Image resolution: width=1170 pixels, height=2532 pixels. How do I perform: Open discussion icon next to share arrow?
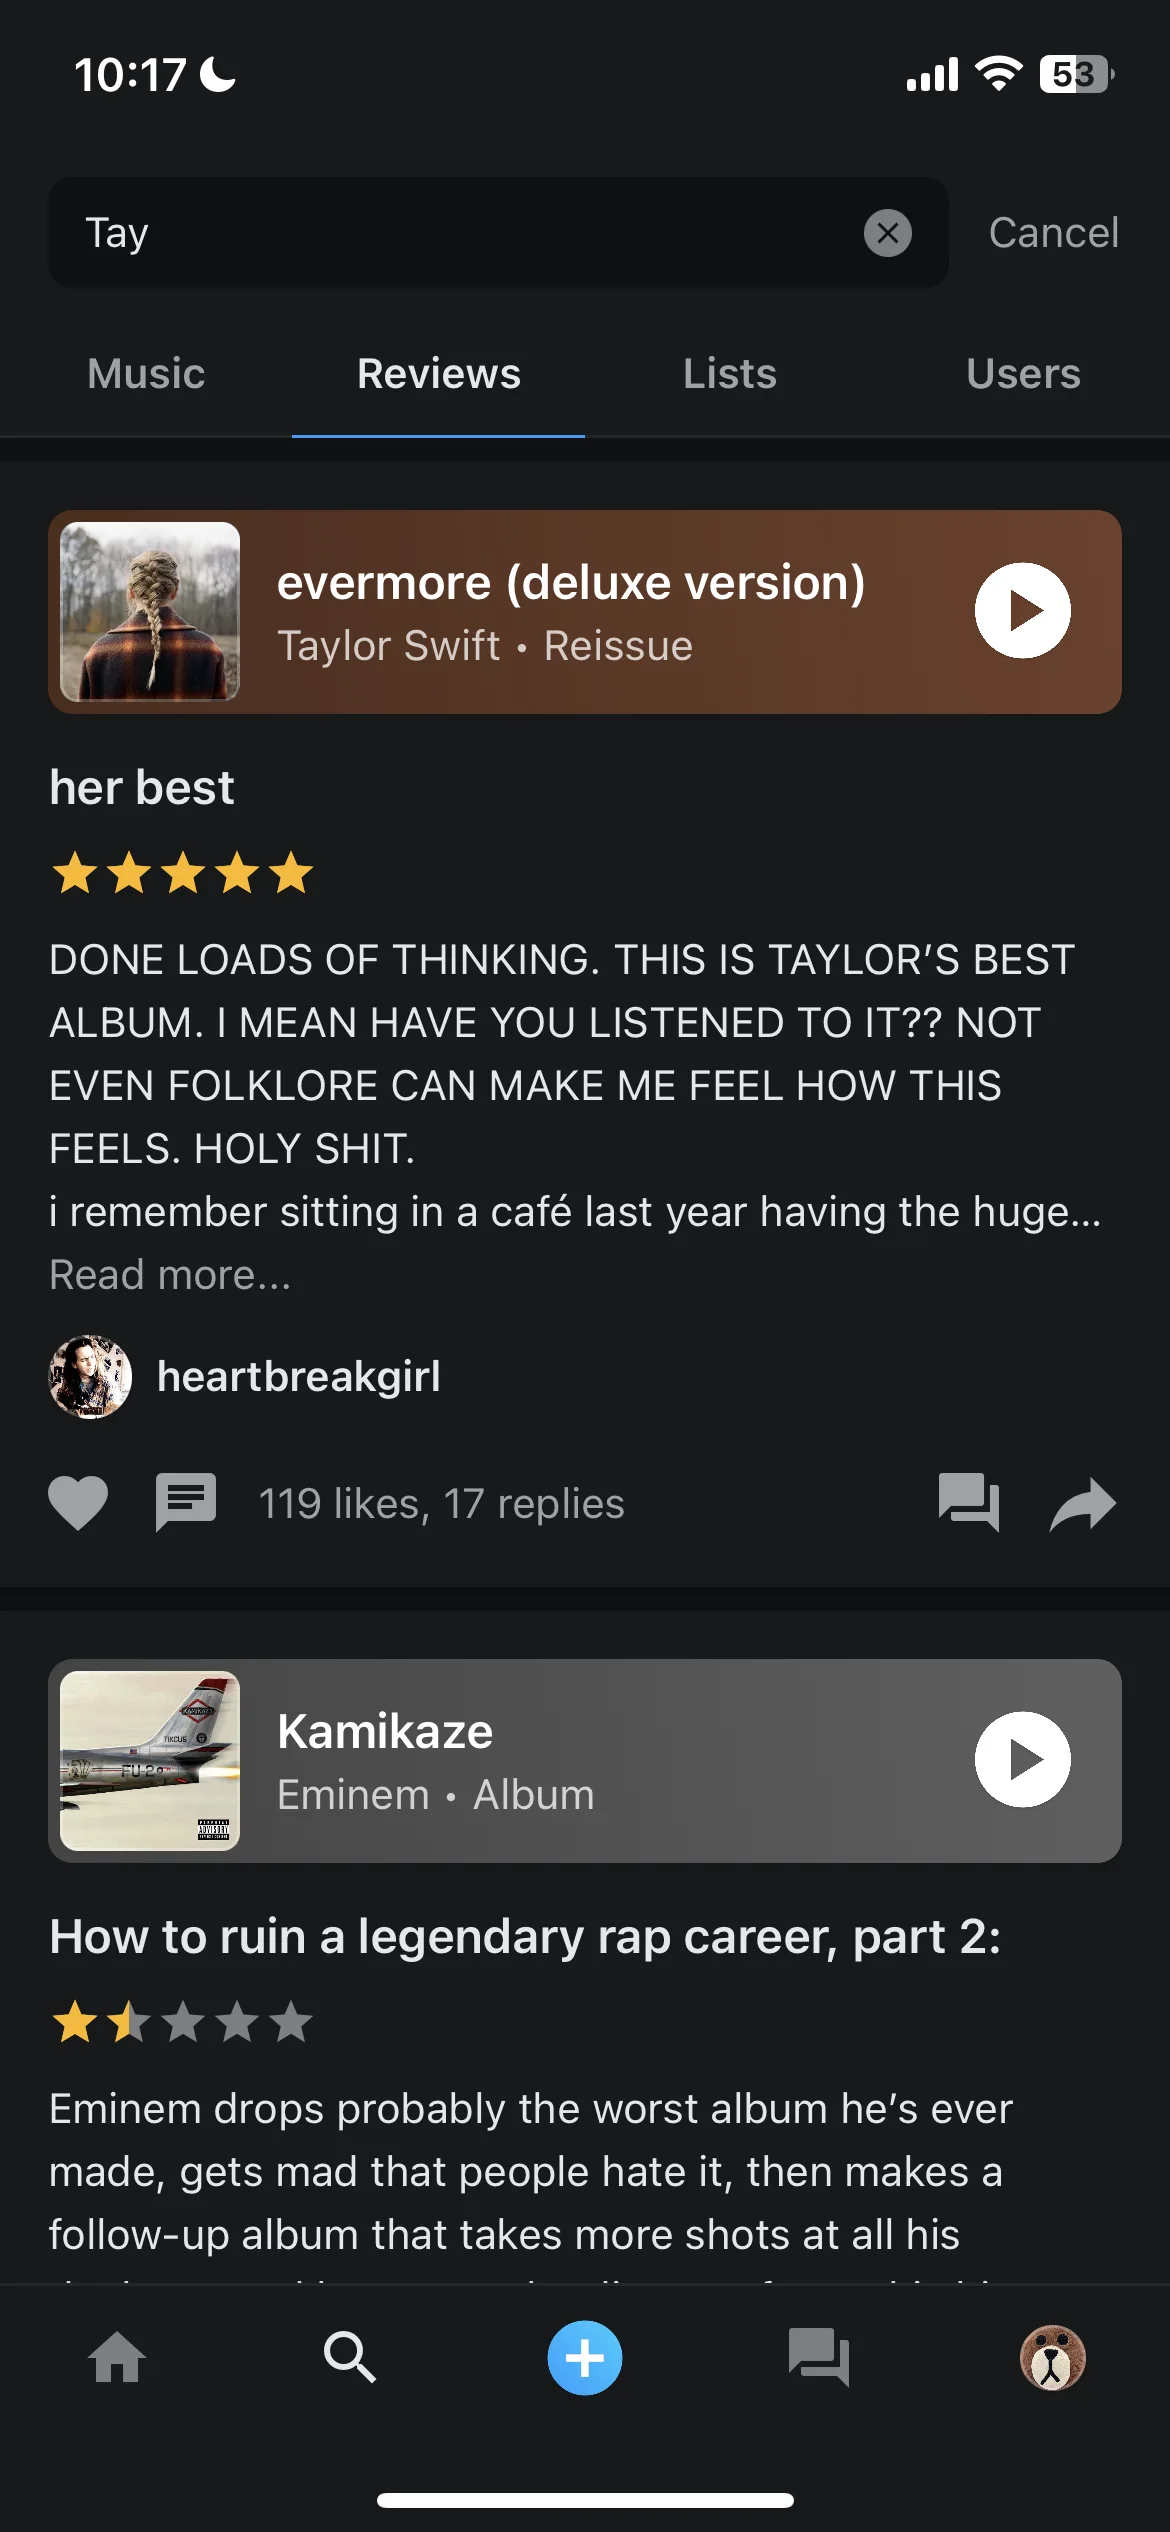pos(968,1503)
